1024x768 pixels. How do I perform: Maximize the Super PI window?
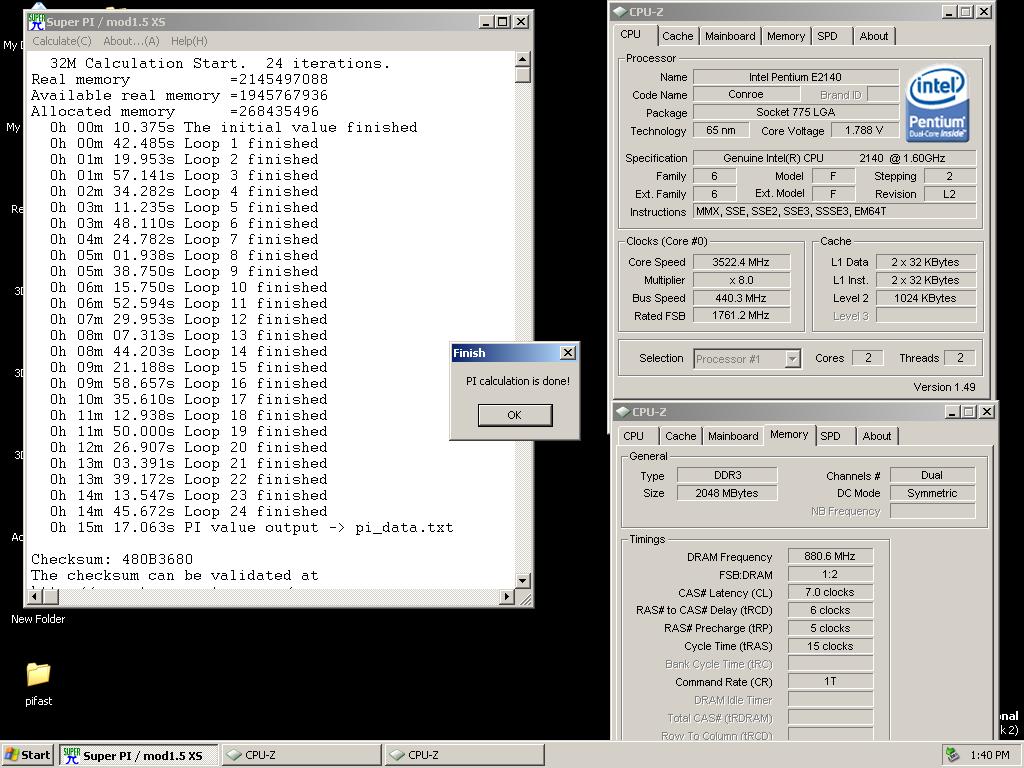[502, 22]
